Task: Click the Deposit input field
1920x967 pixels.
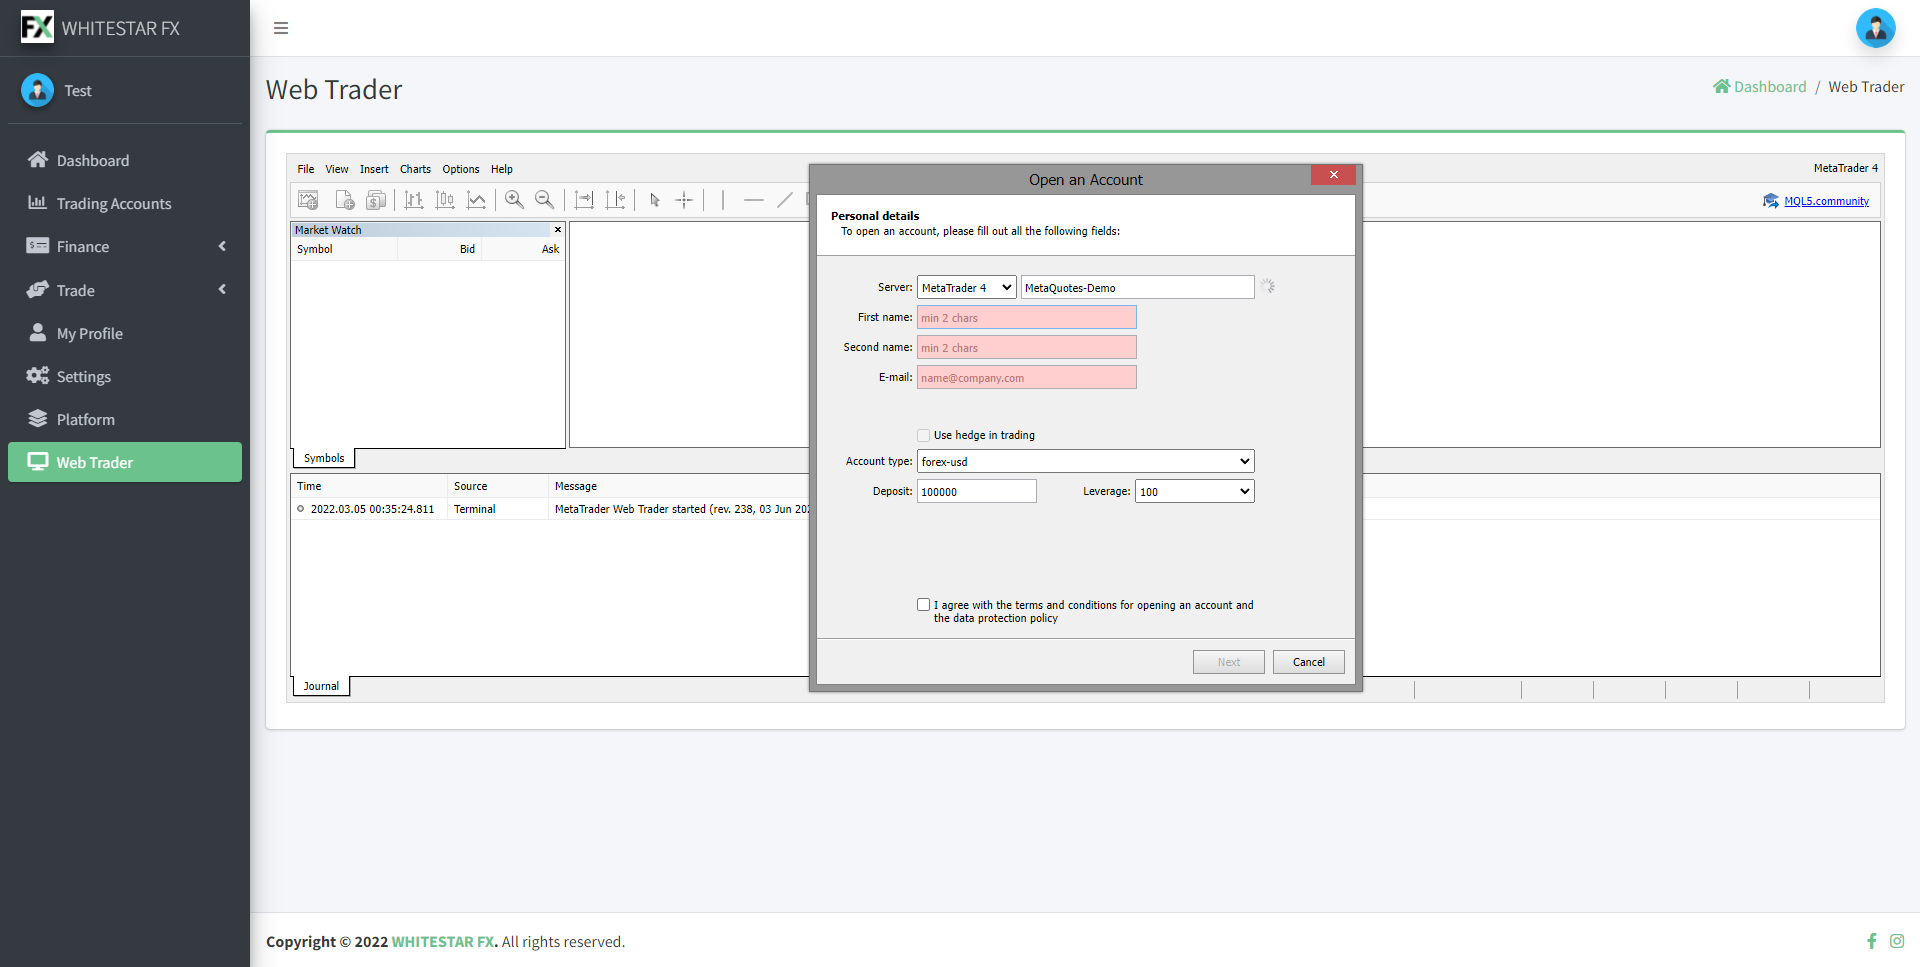Action: click(x=976, y=491)
